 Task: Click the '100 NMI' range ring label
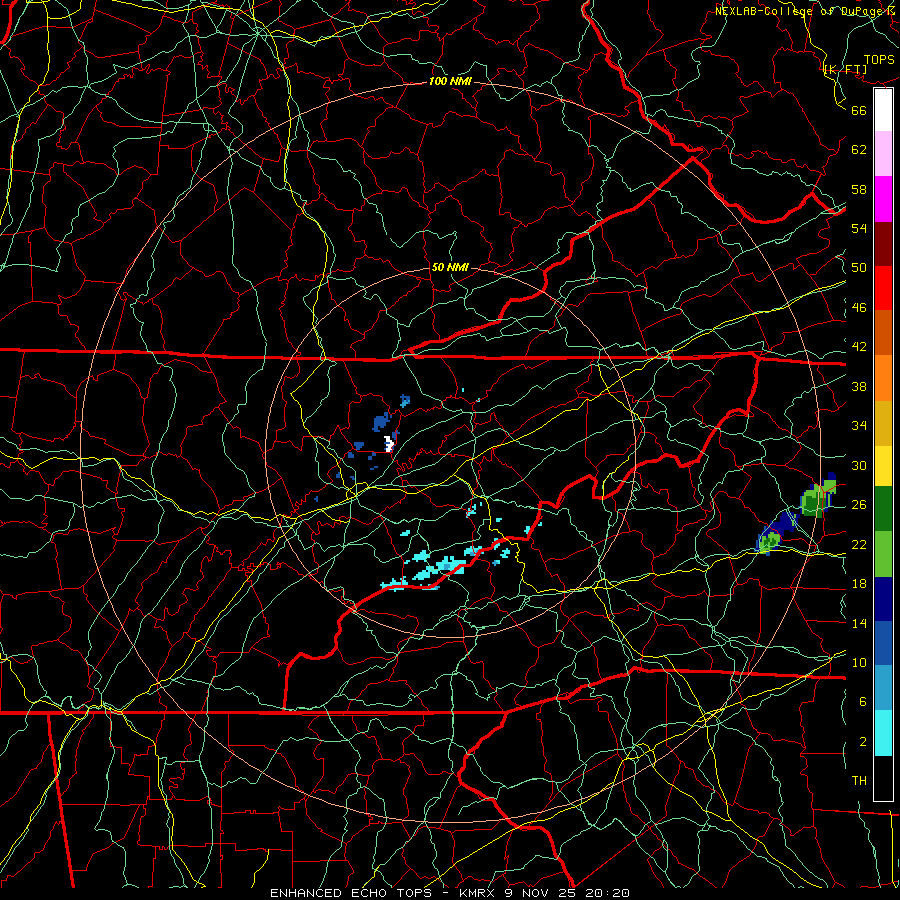coord(450,81)
